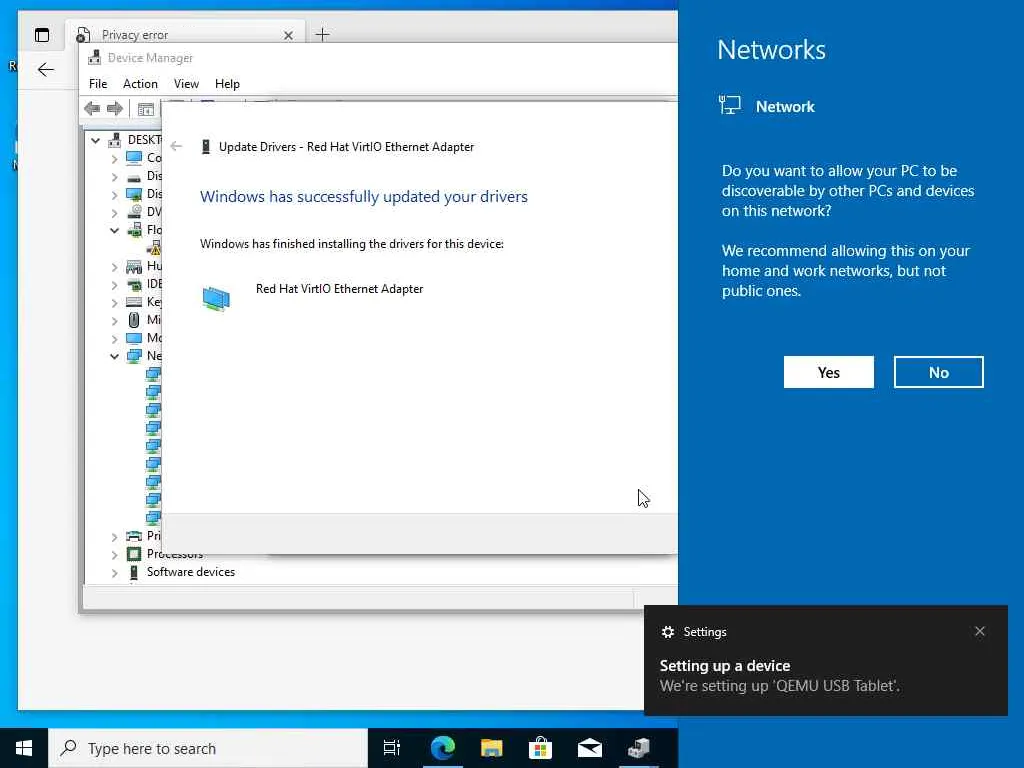
Task: Expand the Processors category
Action: pyautogui.click(x=114, y=554)
